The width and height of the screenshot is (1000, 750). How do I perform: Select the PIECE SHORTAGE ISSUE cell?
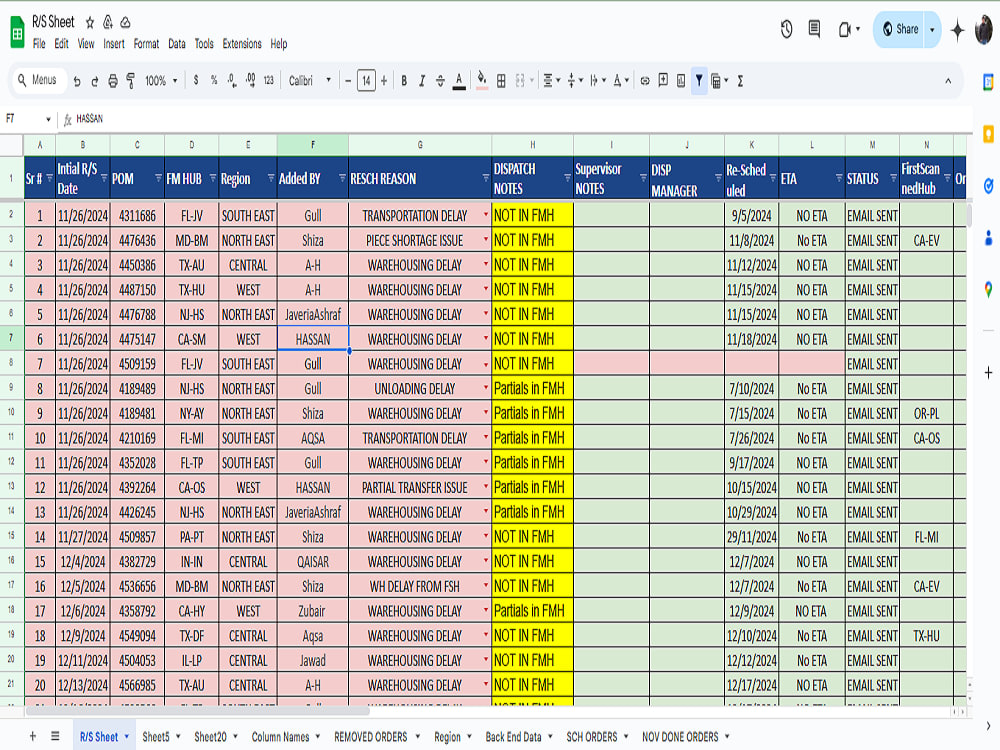(x=420, y=240)
